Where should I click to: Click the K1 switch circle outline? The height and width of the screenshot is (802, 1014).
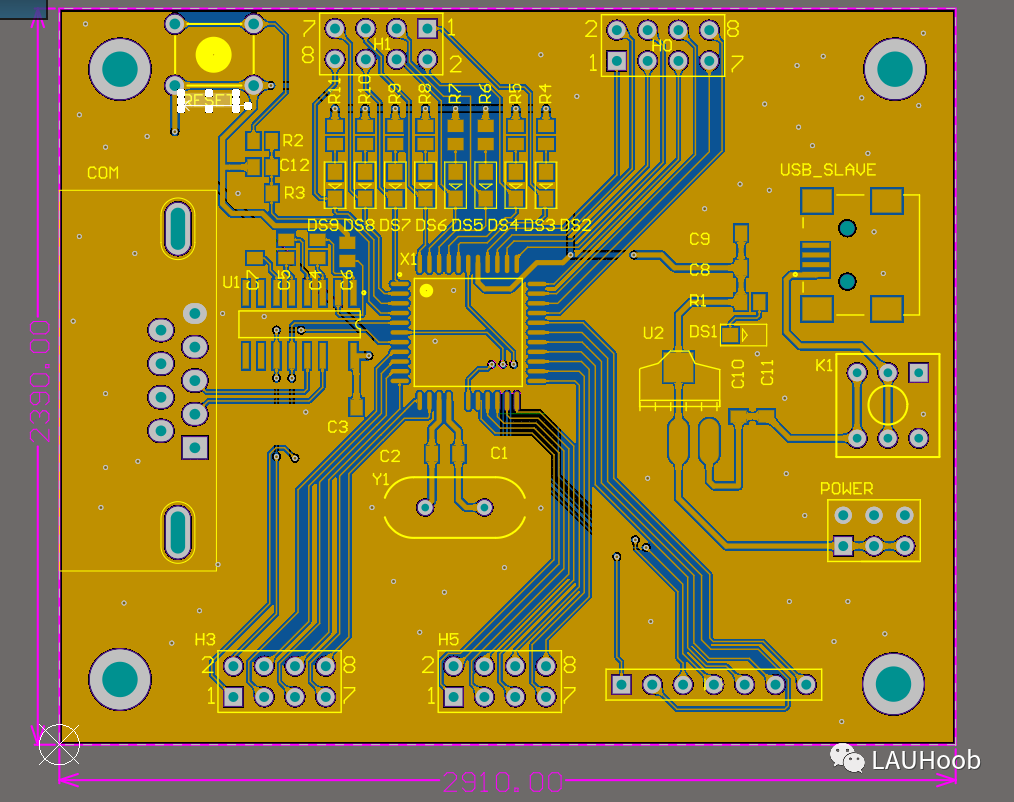(888, 406)
